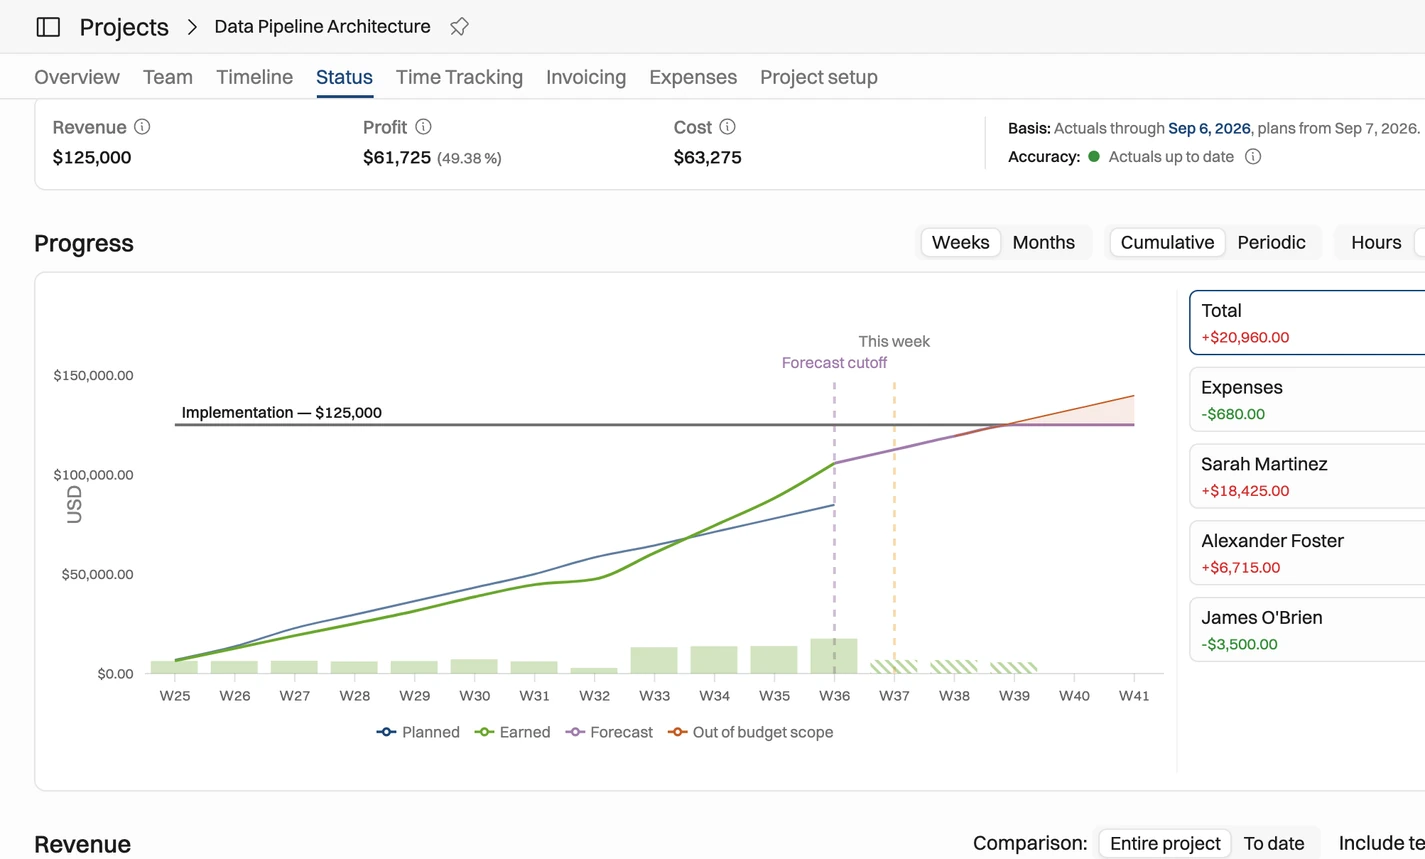The height and width of the screenshot is (859, 1425).
Task: Select the Total variance card
Action: pyautogui.click(x=1307, y=323)
